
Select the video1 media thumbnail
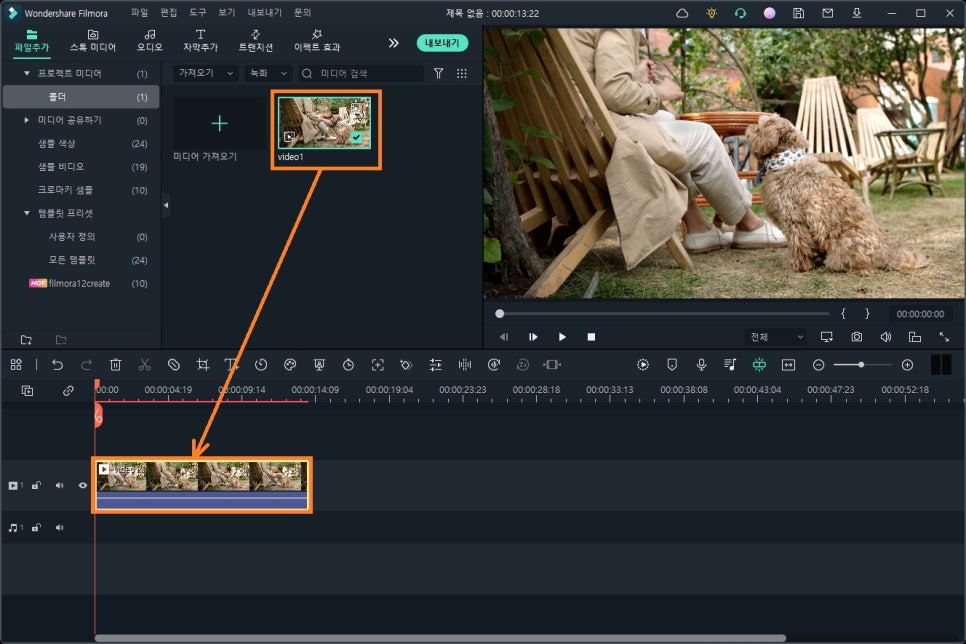(325, 123)
